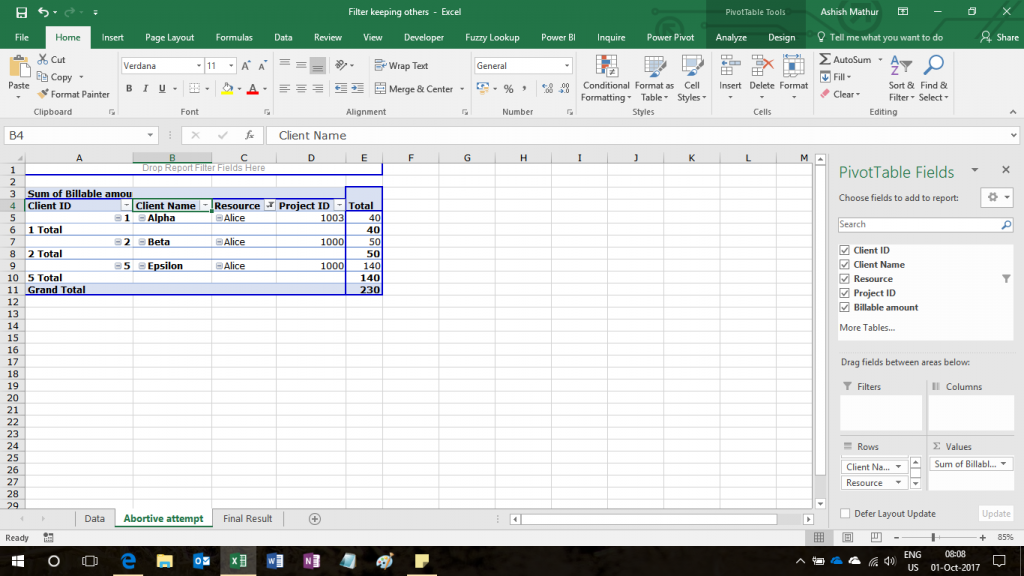This screenshot has width=1024, height=576.
Task: Click Merge & Center button
Action: click(x=414, y=88)
